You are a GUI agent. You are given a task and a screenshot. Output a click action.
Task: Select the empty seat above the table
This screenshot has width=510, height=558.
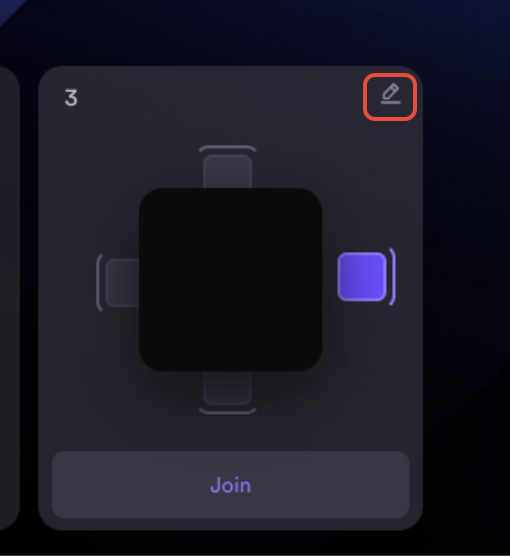tap(227, 171)
